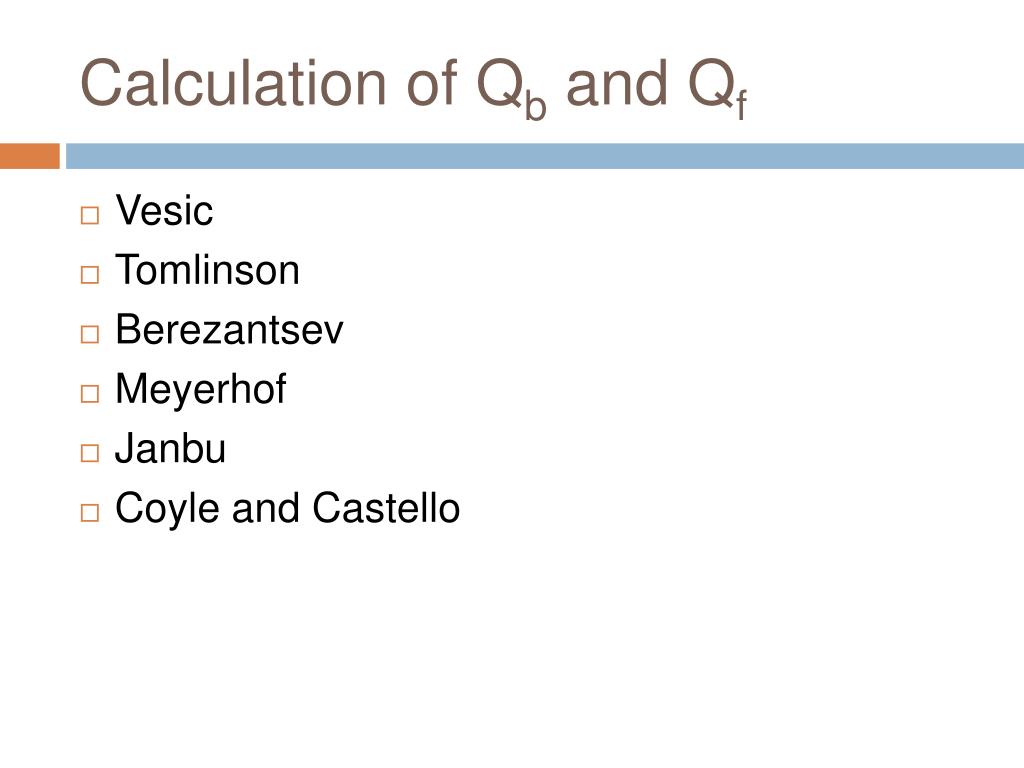Viewport: 1024px width, 768px height.
Task: Click the square bullet beside Tomlinson
Action: coord(90,275)
